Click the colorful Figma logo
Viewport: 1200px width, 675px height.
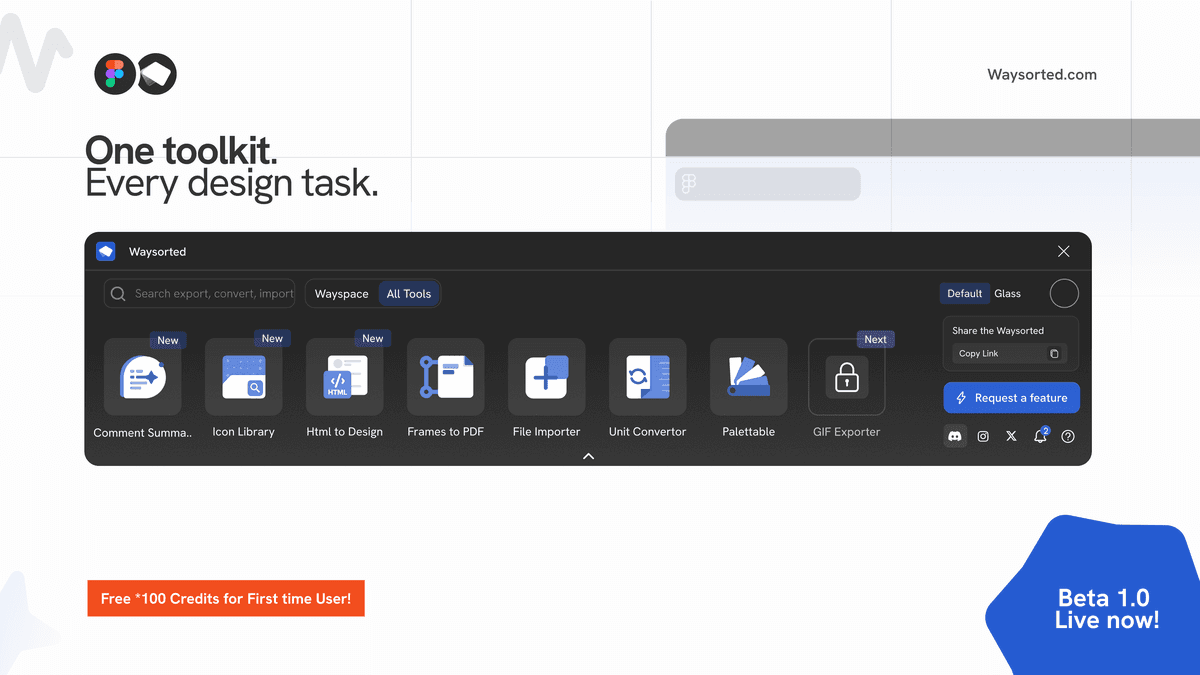(x=115, y=74)
